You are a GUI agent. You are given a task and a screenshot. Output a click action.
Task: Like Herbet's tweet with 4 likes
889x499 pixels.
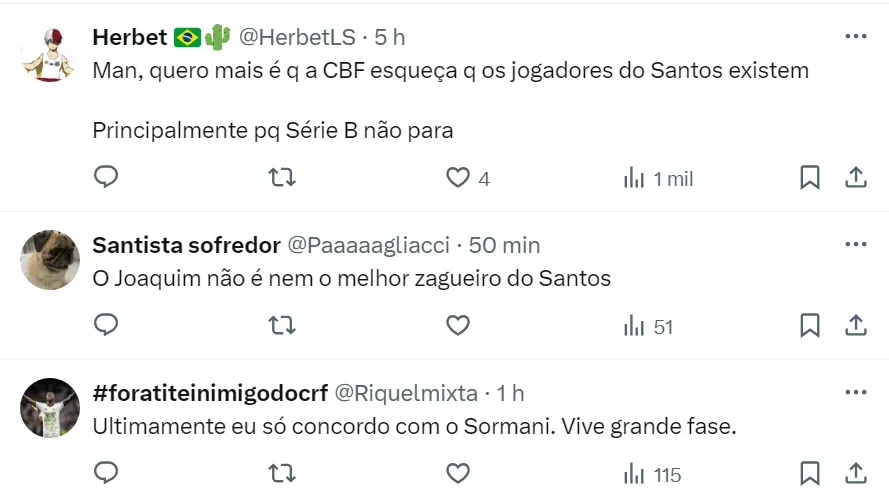point(458,178)
